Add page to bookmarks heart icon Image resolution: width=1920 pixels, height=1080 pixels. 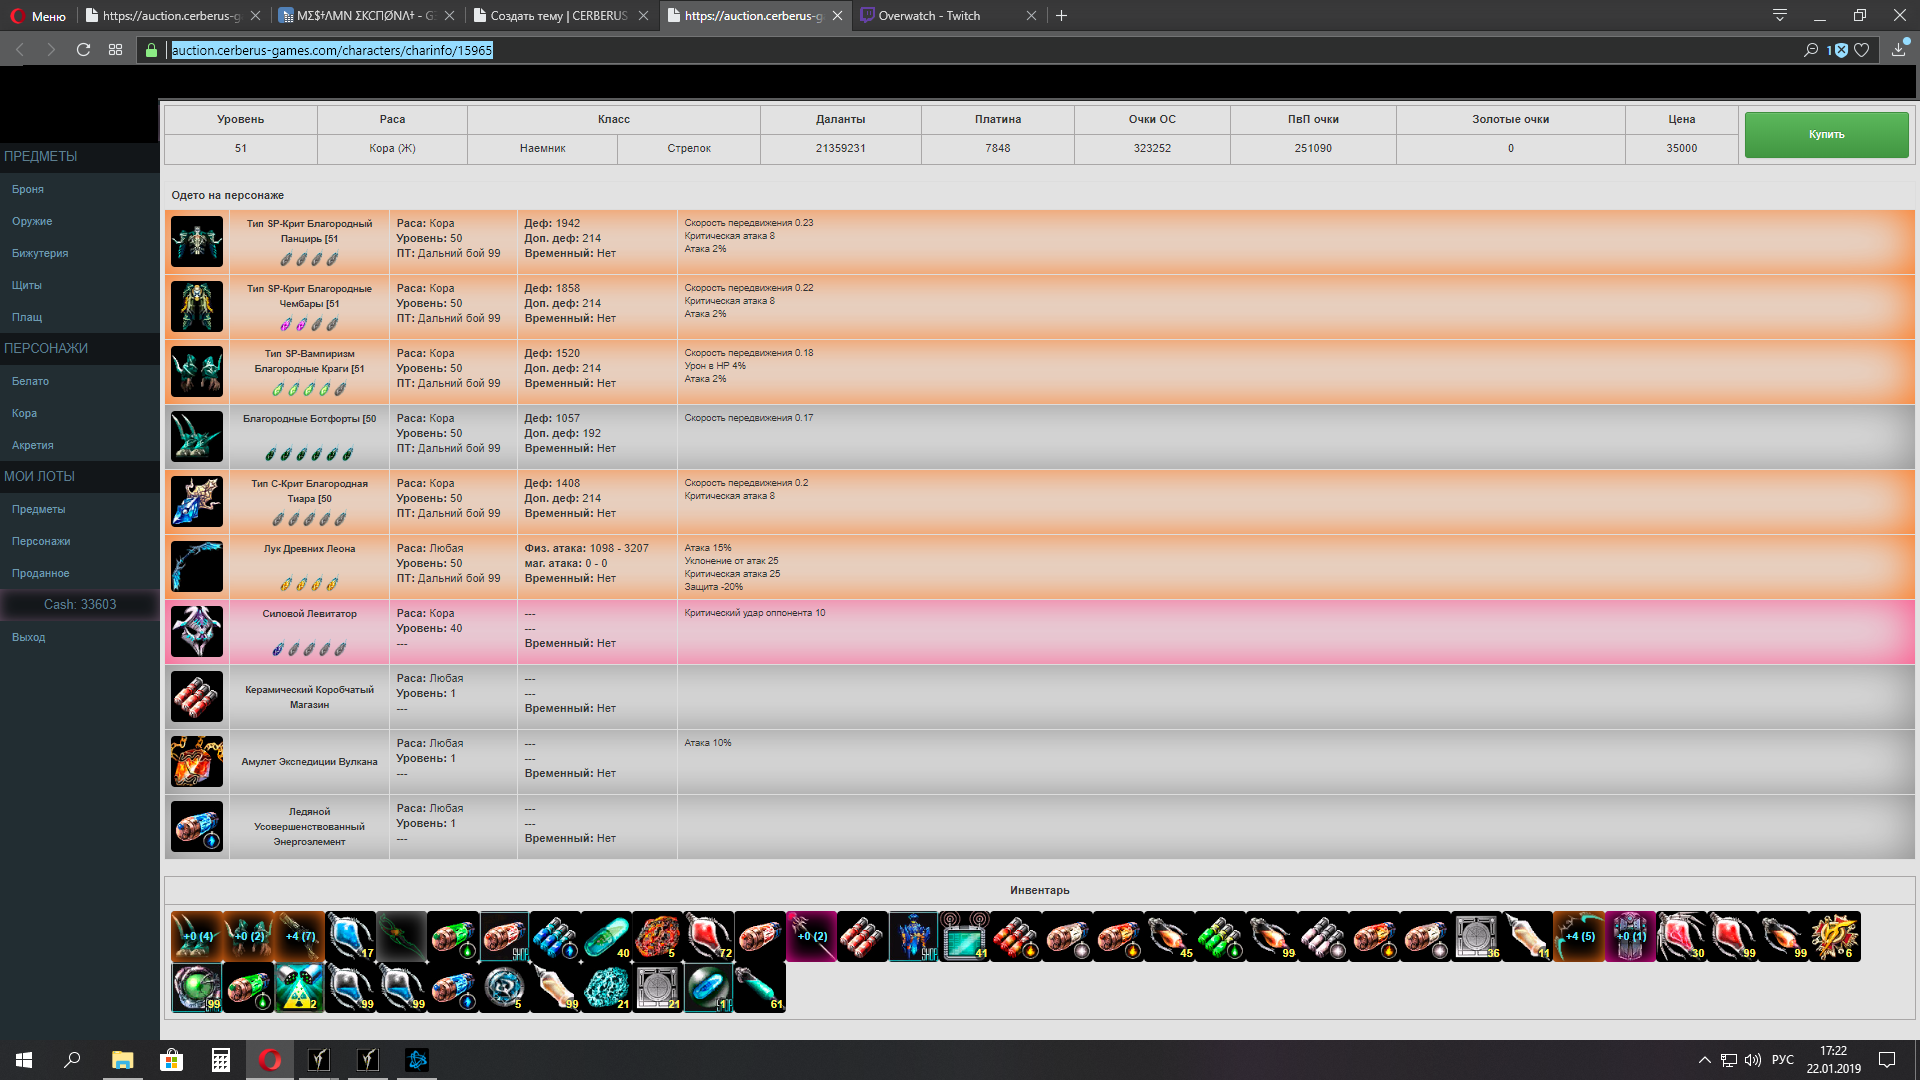pos(1861,50)
